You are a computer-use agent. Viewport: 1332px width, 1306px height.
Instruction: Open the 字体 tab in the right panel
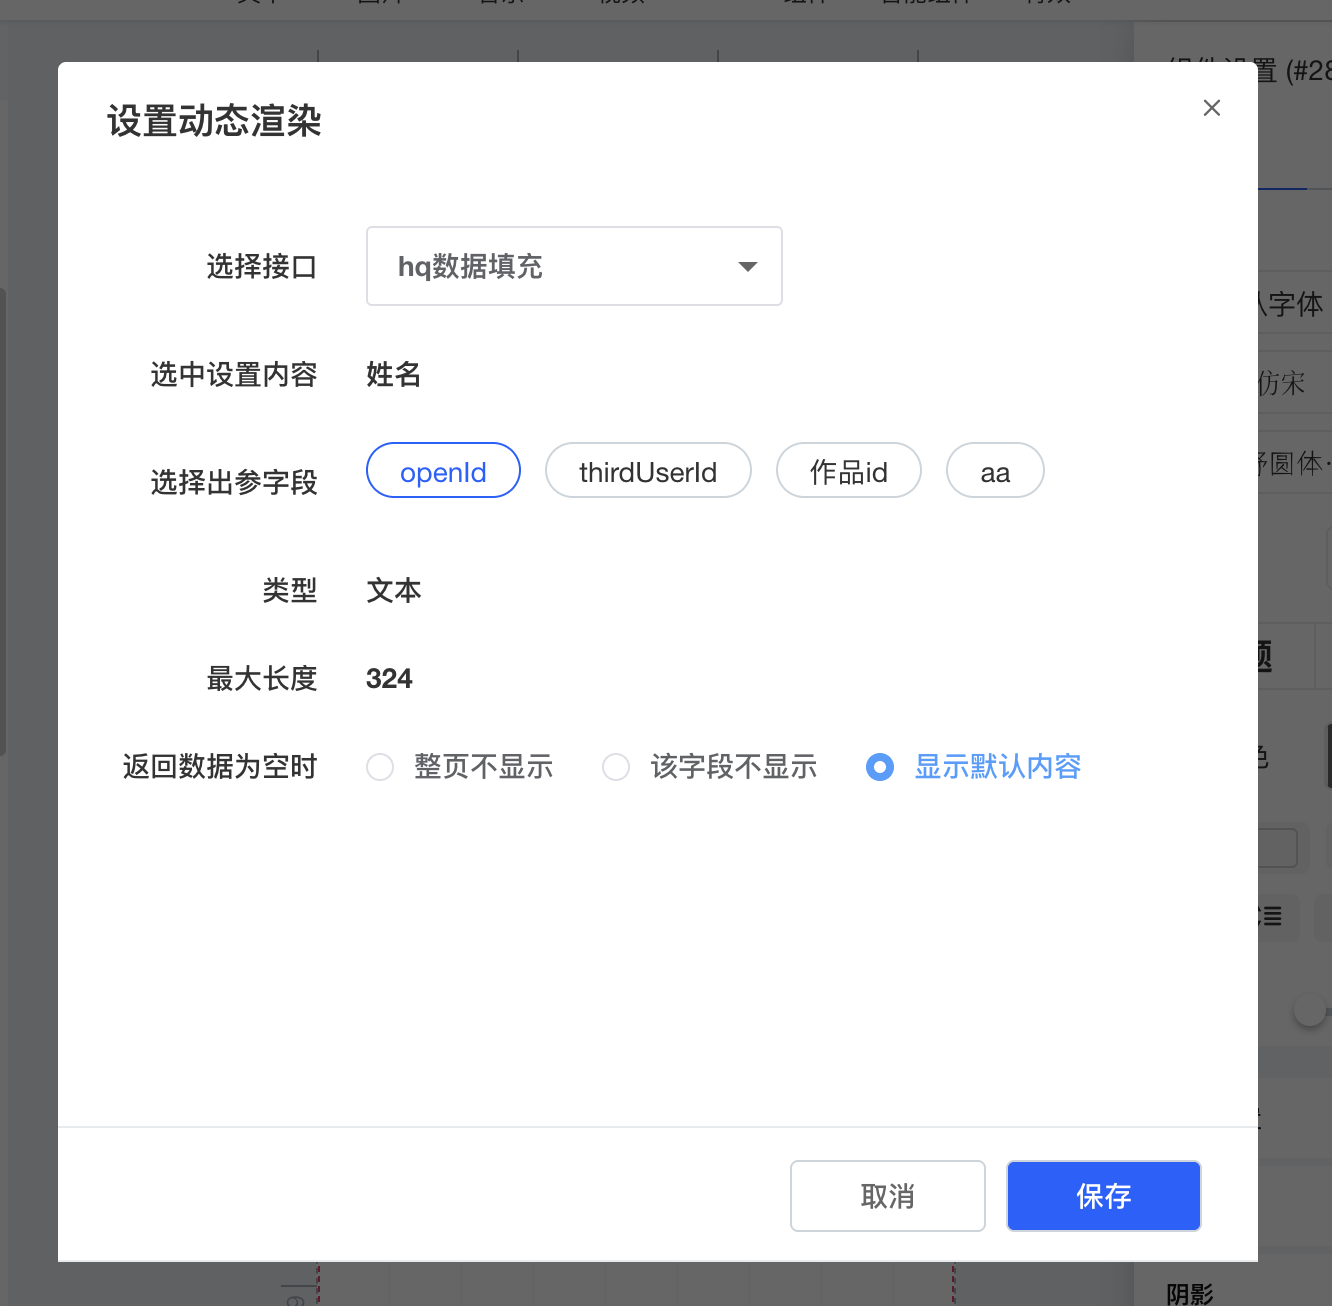[1294, 304]
